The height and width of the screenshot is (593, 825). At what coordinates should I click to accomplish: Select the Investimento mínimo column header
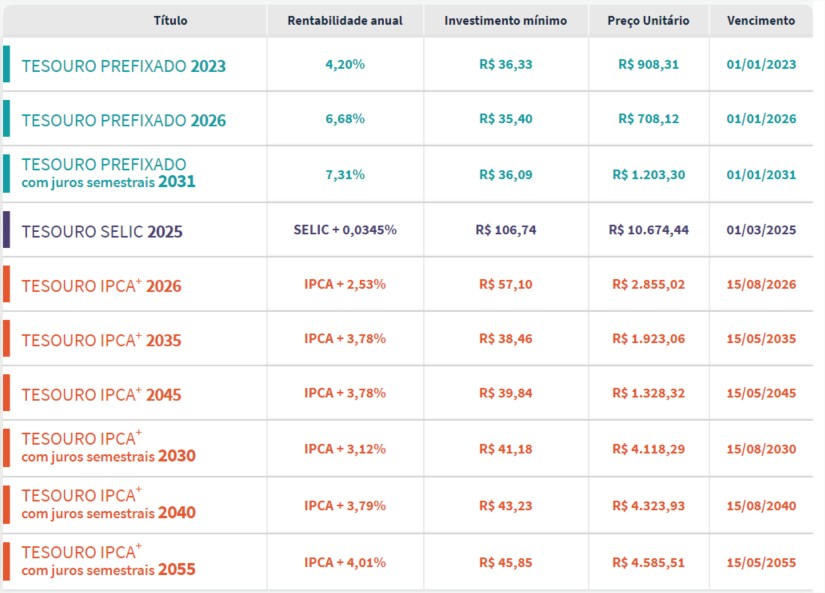506,21
